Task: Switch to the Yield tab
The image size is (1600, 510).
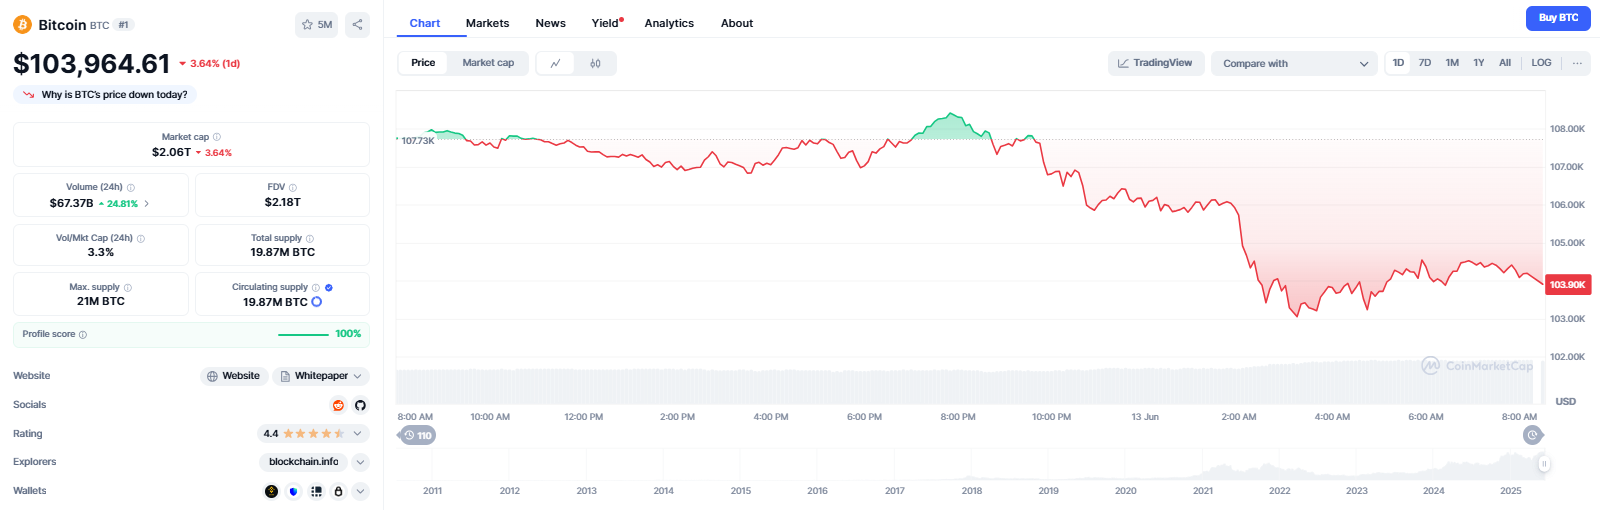Action: pyautogui.click(x=606, y=23)
